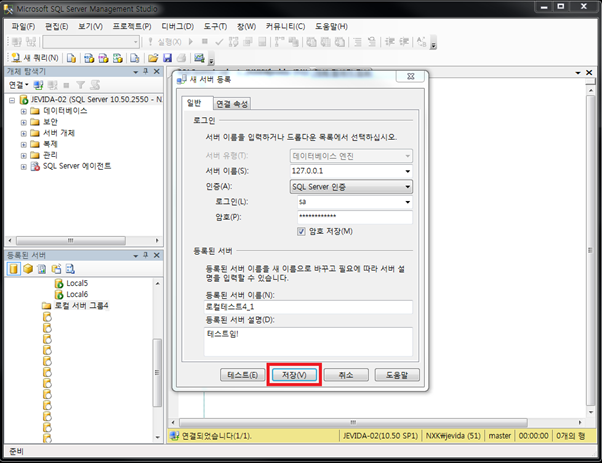Open the available databases combo box in toolbar

coord(91,41)
